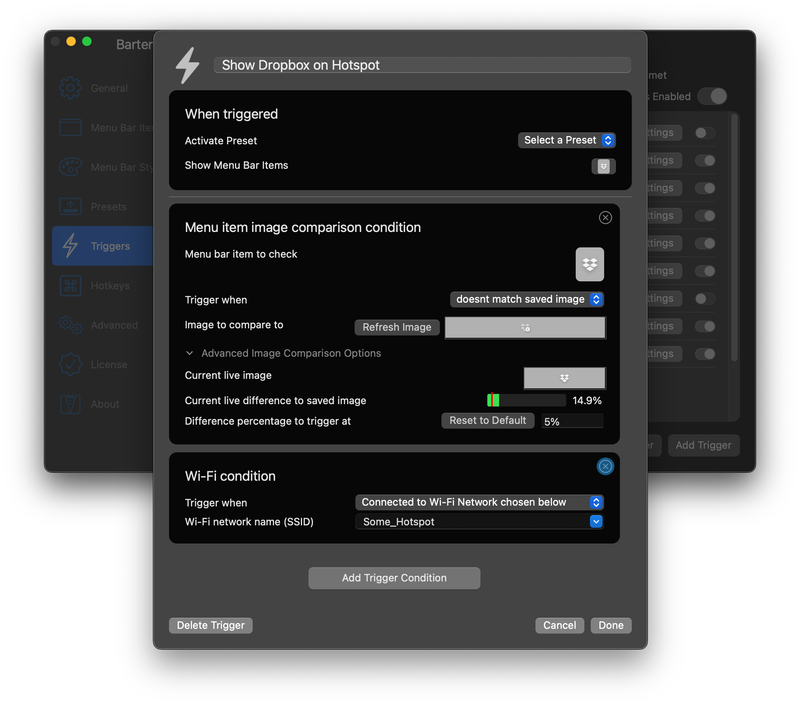The width and height of the screenshot is (800, 708).
Task: Click the Hotkeys icon in sidebar
Action: [70, 286]
